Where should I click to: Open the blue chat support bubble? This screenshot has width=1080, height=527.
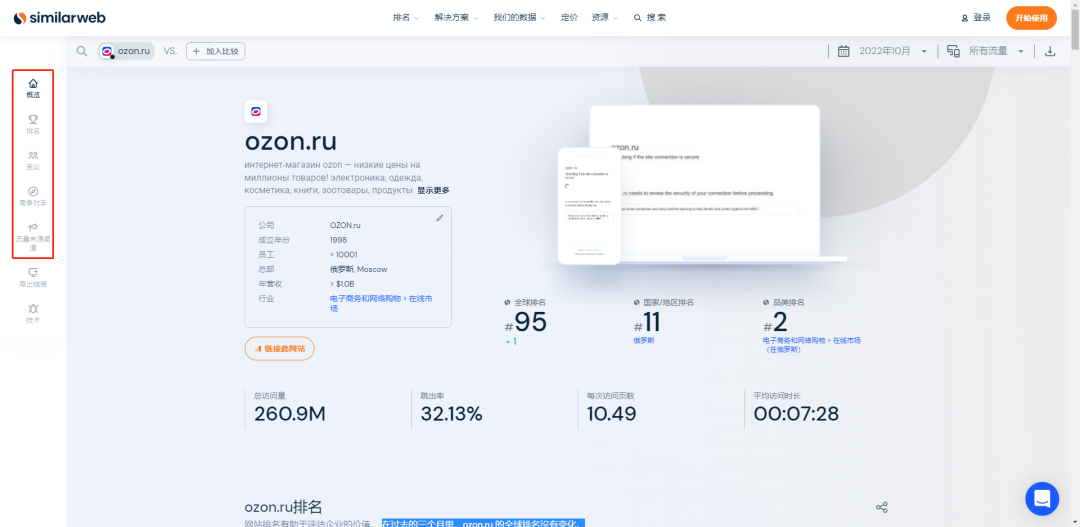click(1041, 499)
